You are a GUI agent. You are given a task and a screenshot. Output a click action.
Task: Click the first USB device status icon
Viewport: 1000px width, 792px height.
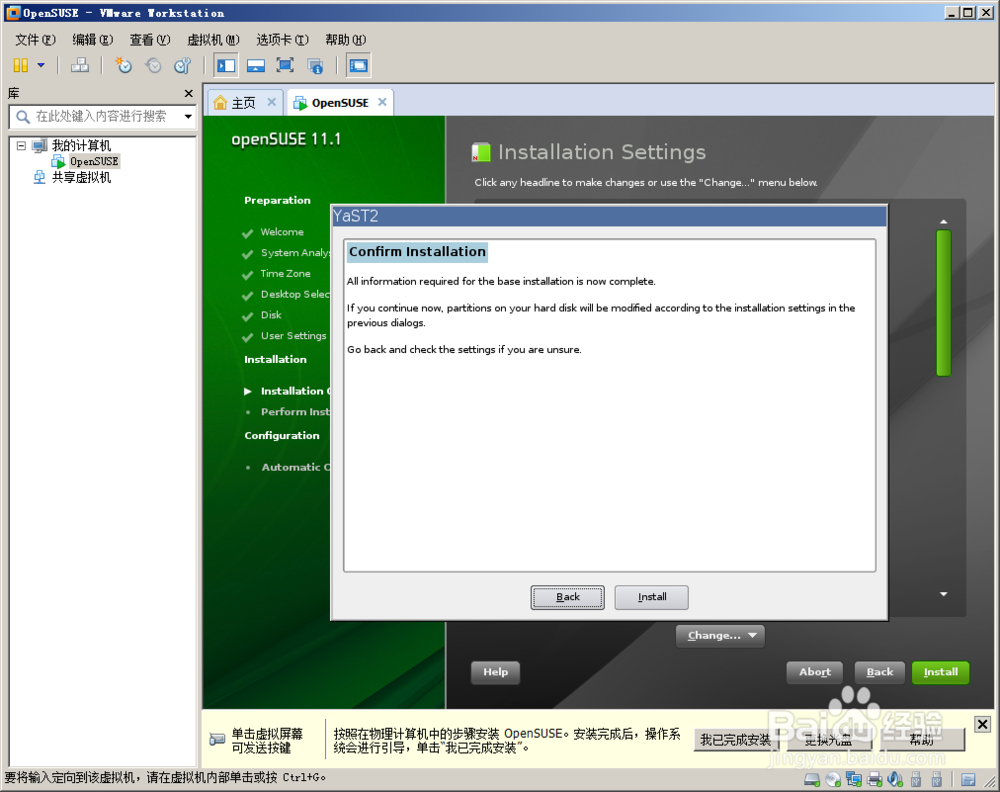tap(916, 779)
